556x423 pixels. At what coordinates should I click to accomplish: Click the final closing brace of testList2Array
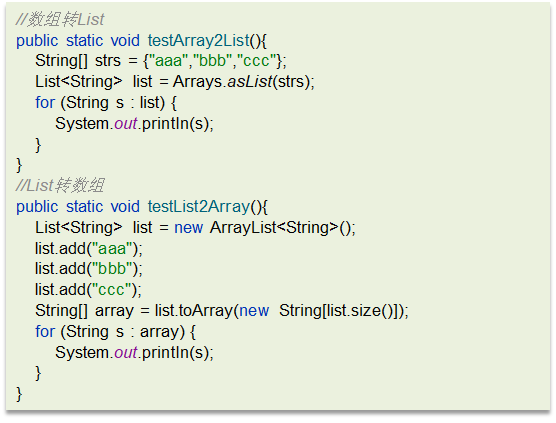click(x=19, y=394)
